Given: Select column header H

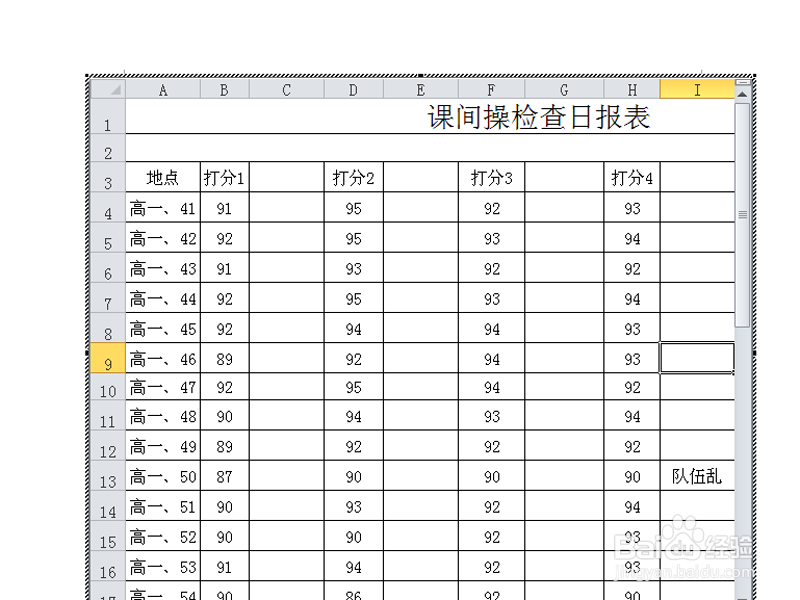Looking at the screenshot, I should coord(632,89).
